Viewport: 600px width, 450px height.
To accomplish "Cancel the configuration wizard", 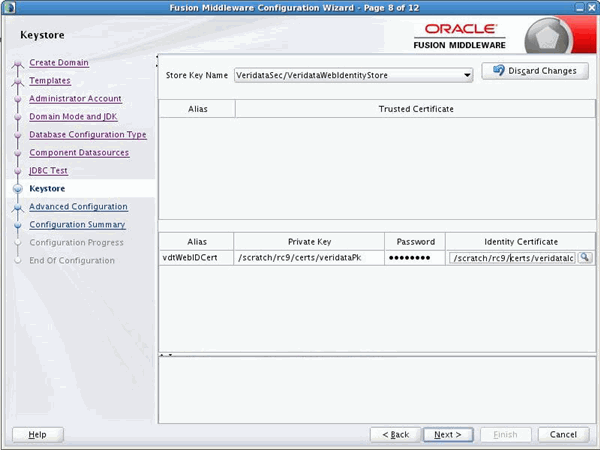I will pyautogui.click(x=563, y=434).
